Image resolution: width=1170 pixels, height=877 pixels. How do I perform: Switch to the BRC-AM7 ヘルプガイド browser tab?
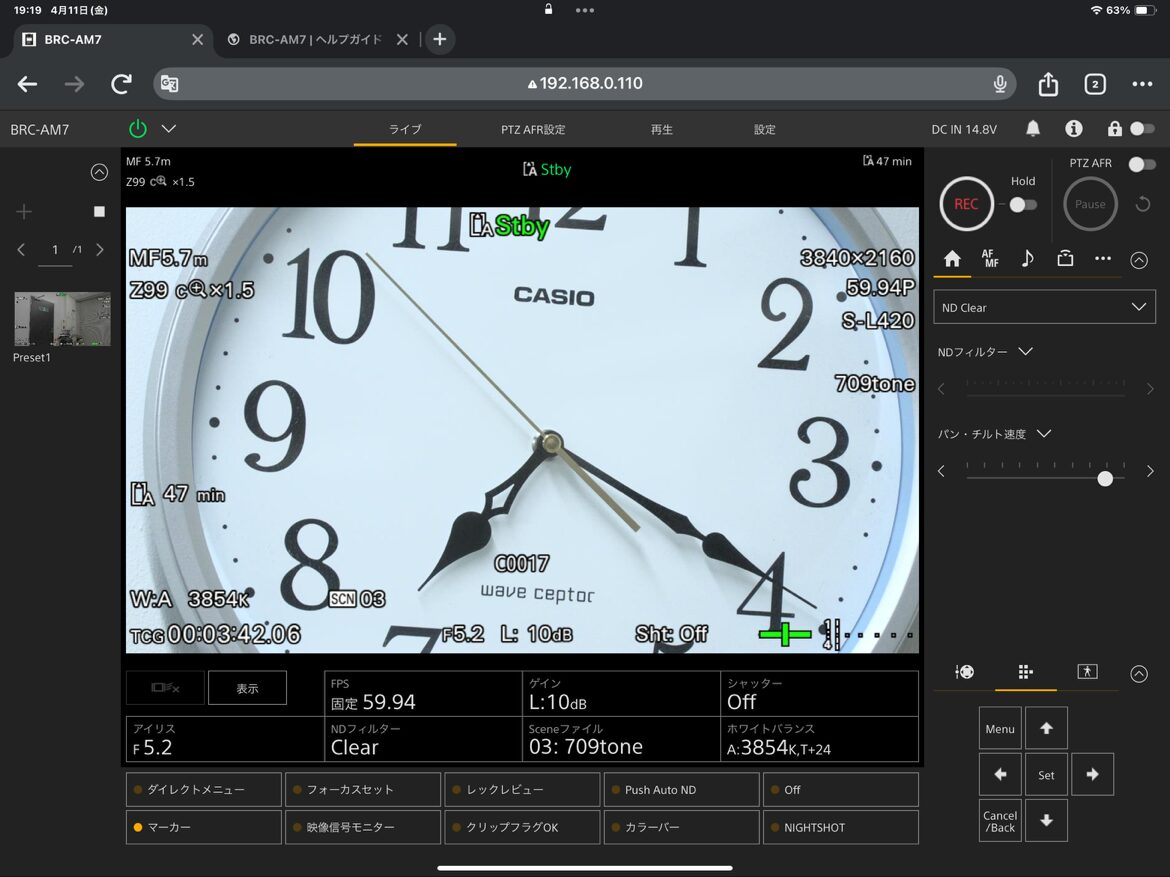317,40
